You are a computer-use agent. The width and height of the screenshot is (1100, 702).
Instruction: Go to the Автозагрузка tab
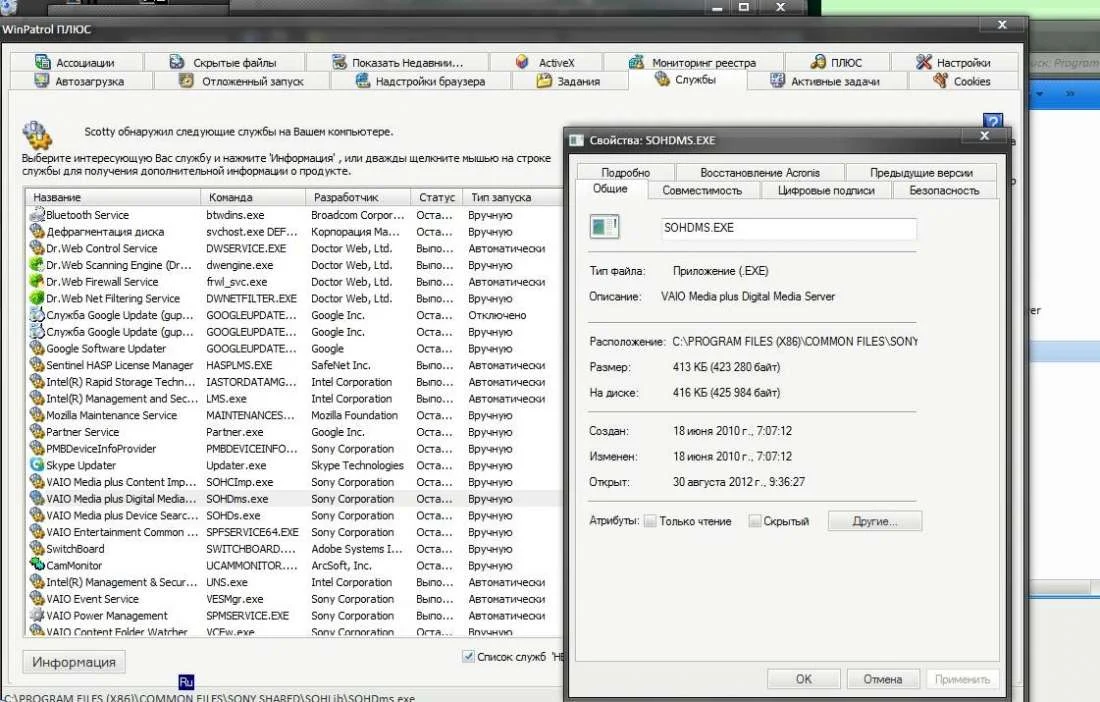click(x=80, y=81)
